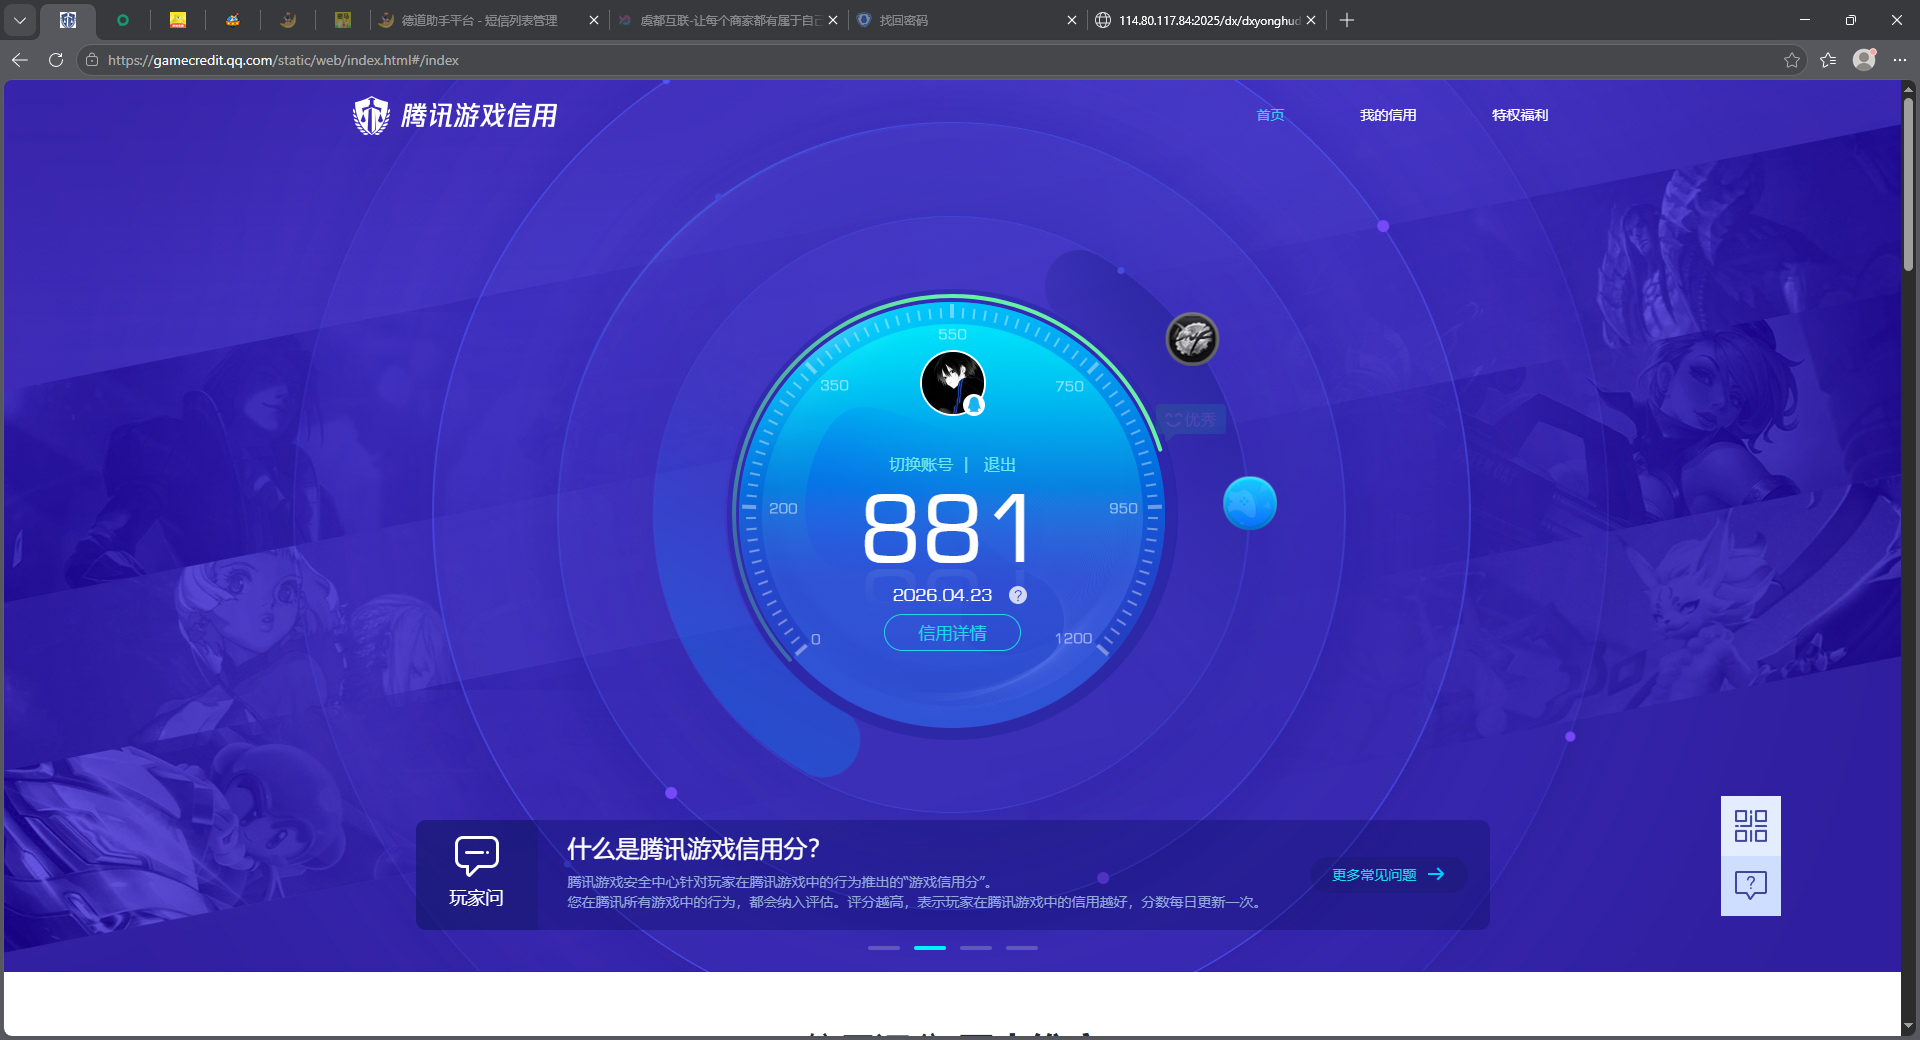Click the Tencent Game Credit shield logo
Image resolution: width=1920 pixels, height=1040 pixels.
371,116
